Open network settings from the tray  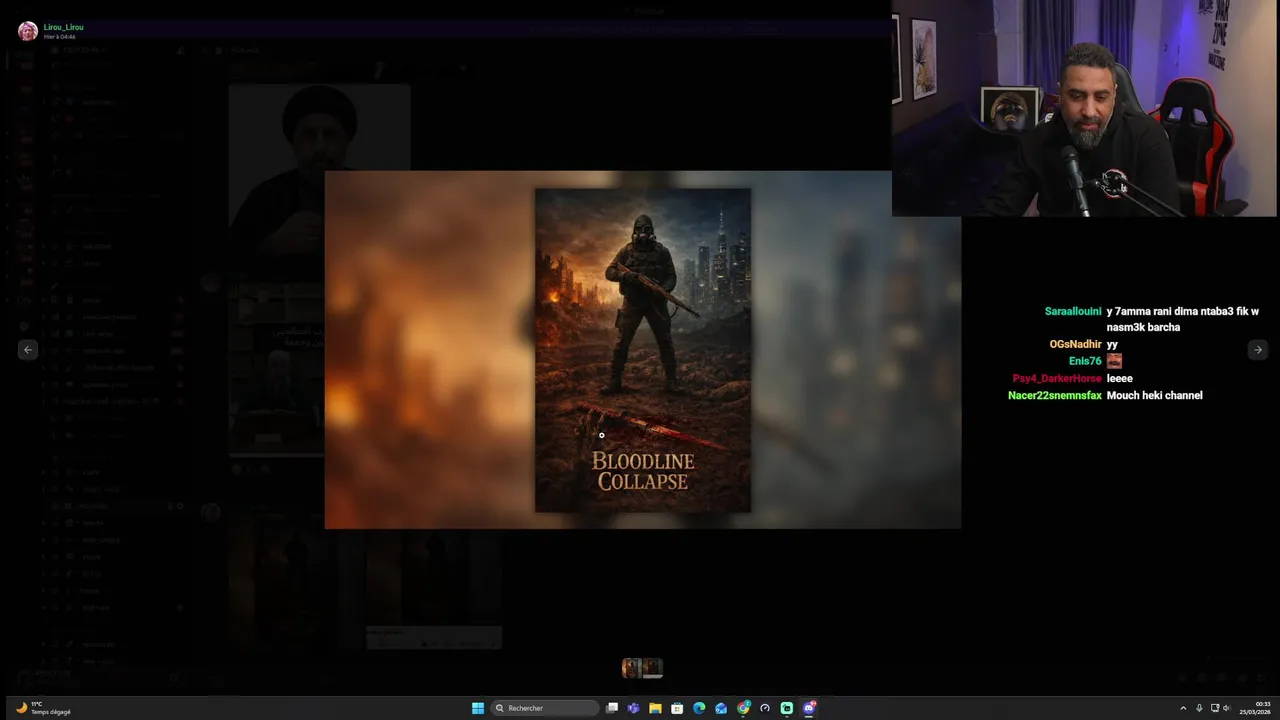coord(1215,708)
